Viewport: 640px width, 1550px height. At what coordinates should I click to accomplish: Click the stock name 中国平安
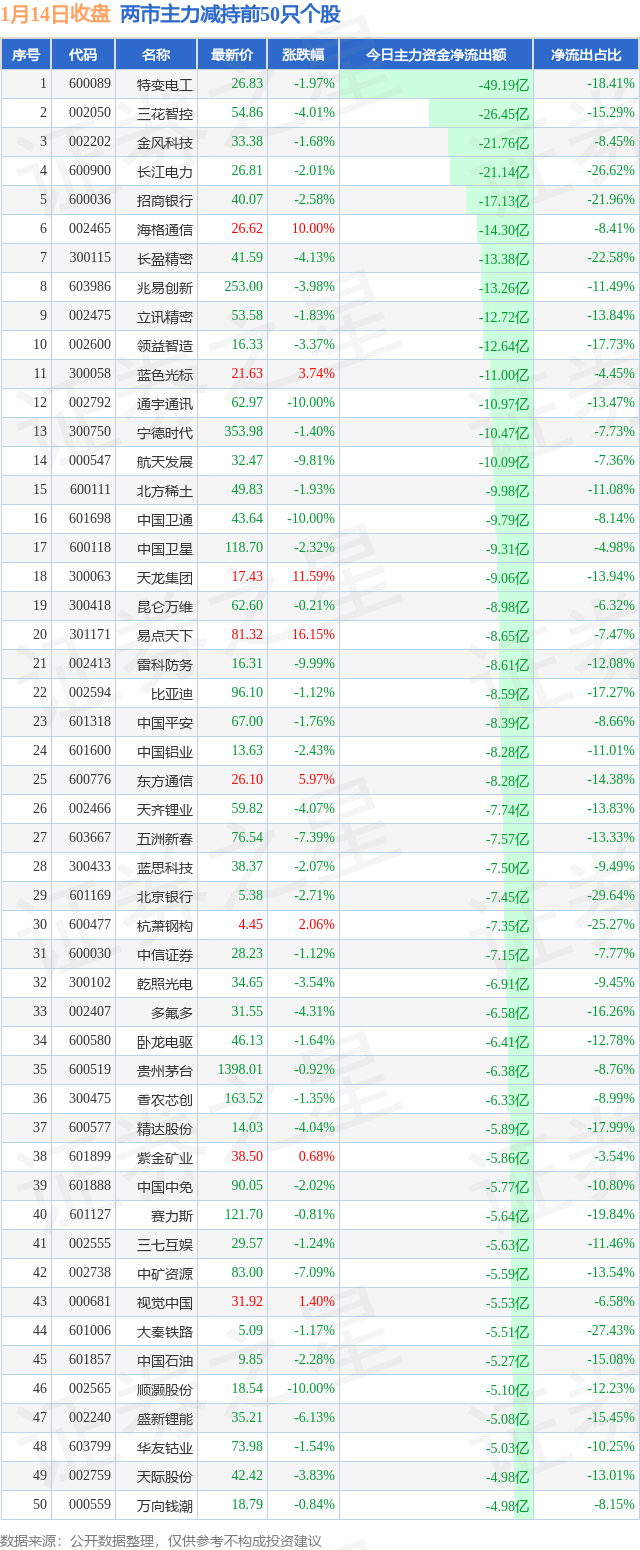tap(165, 723)
